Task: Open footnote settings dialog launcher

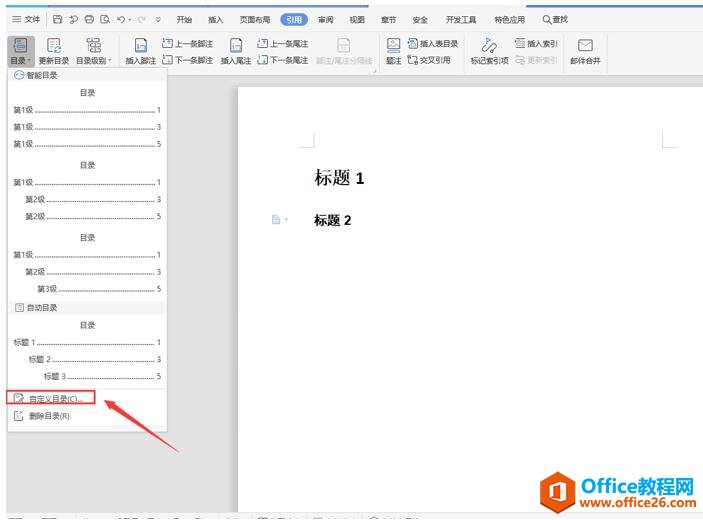Action: point(374,70)
